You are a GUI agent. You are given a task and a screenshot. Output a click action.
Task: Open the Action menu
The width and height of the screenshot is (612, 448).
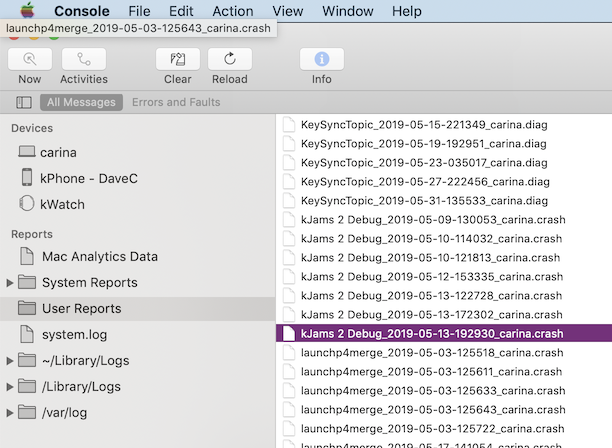click(233, 11)
